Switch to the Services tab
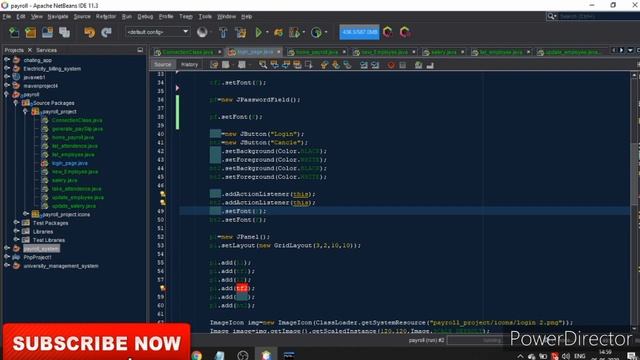 pyautogui.click(x=47, y=50)
